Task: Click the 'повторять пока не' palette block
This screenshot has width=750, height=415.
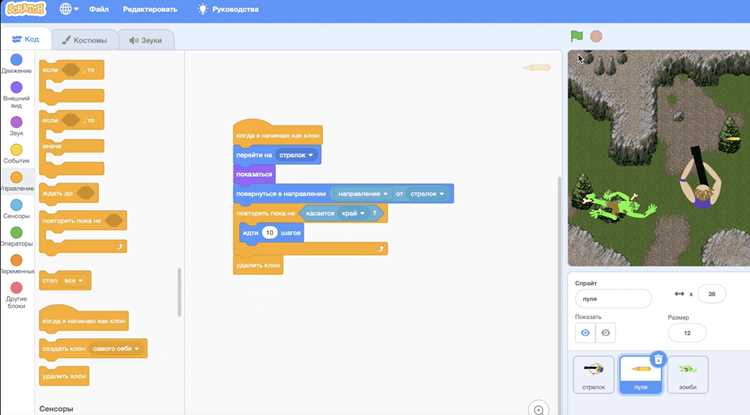Action: pyautogui.click(x=72, y=220)
